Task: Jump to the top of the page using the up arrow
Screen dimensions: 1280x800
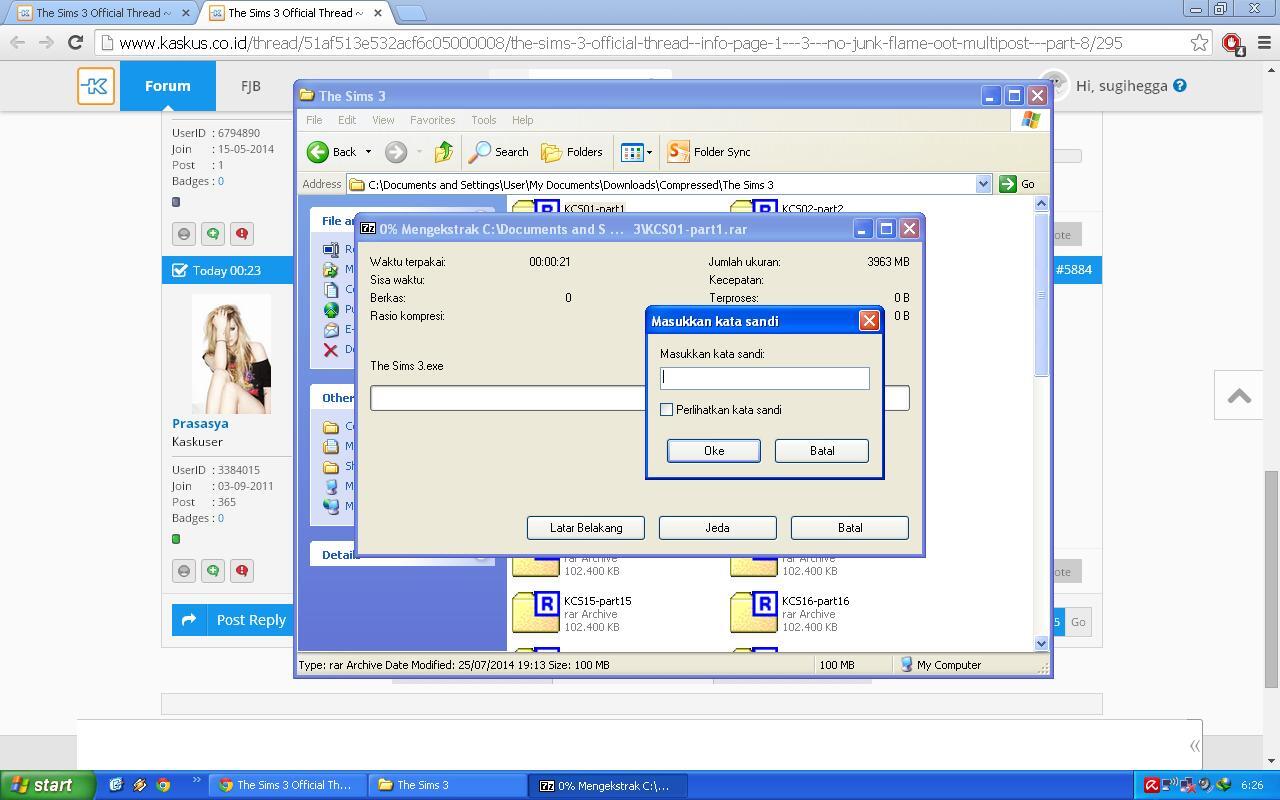Action: pyautogui.click(x=1239, y=396)
